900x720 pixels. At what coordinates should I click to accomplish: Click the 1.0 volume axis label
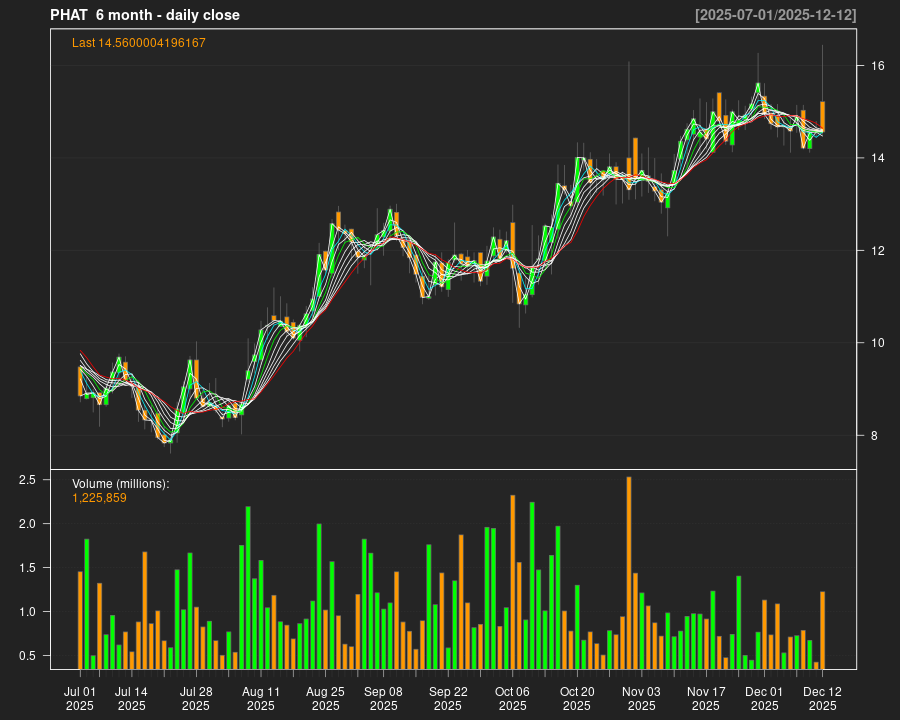pos(28,612)
